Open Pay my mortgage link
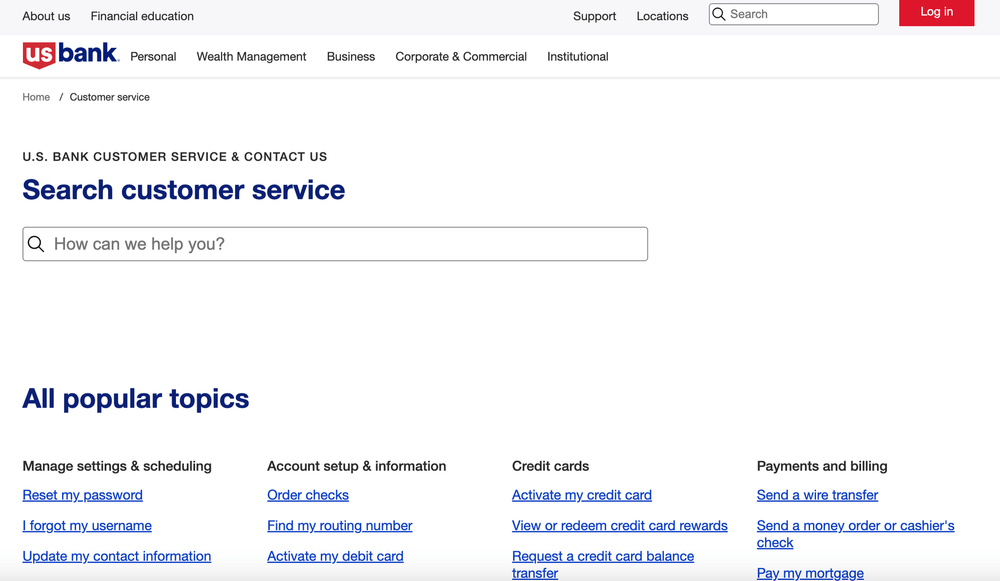Screen dimensions: 1000x581 pos(810,573)
